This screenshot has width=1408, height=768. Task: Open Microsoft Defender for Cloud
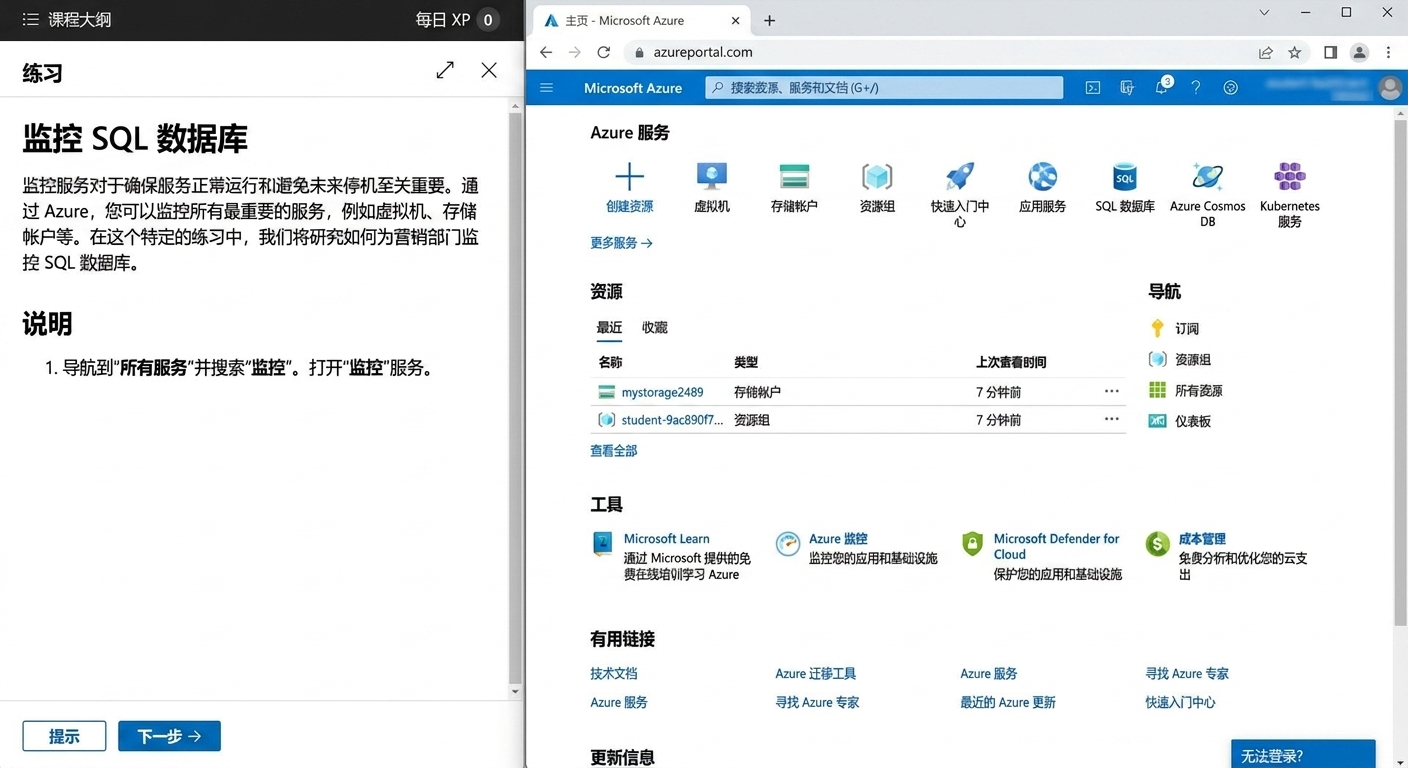1056,546
